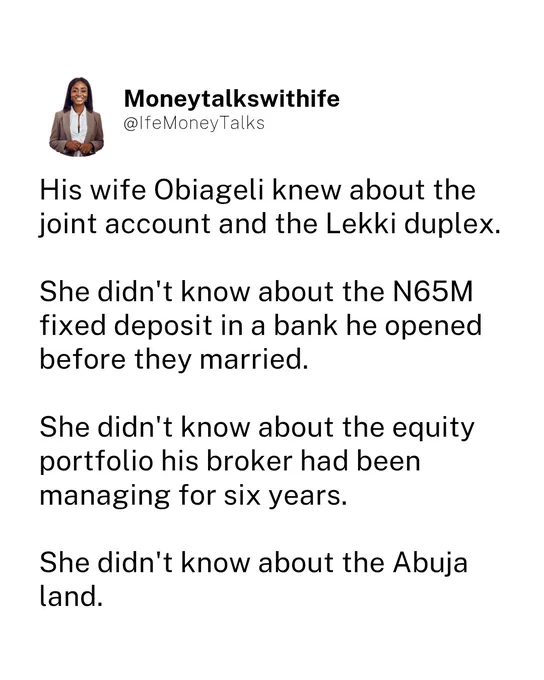Screen dimensions: 544x680
Task: Select the words 'joint account'
Action: click(x=125, y=225)
